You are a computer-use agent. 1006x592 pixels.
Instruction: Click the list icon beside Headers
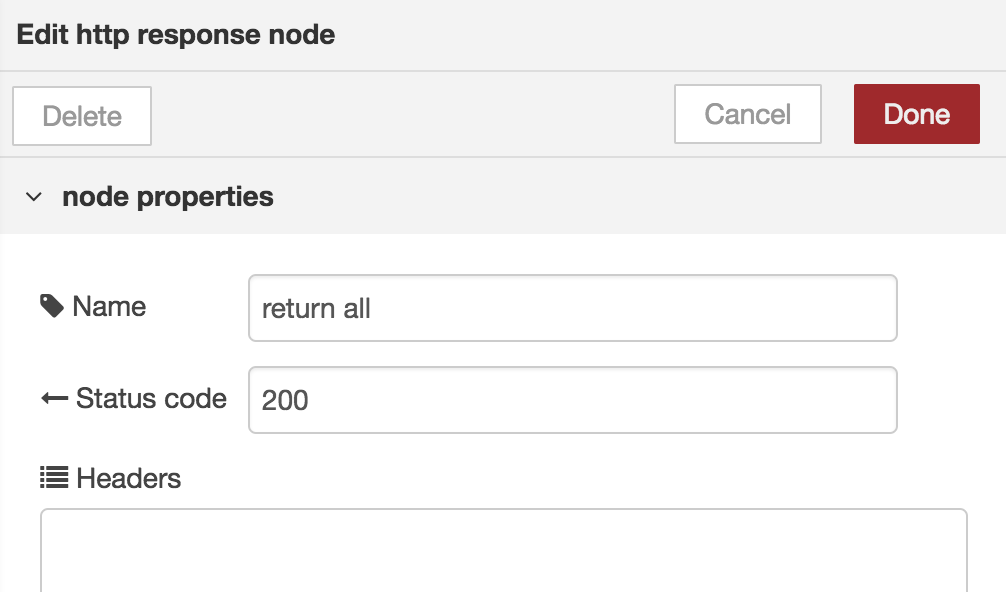pos(54,478)
